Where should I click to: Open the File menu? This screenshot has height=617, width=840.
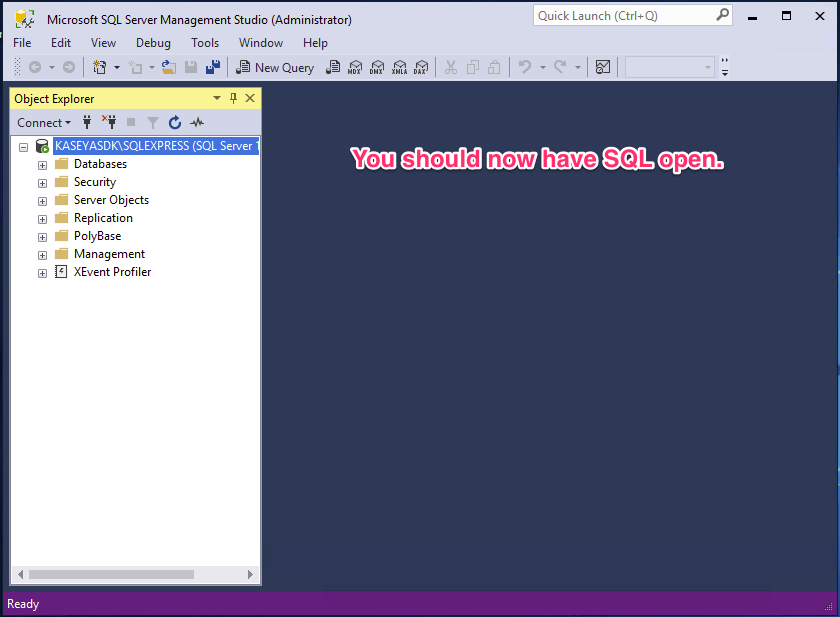point(22,43)
